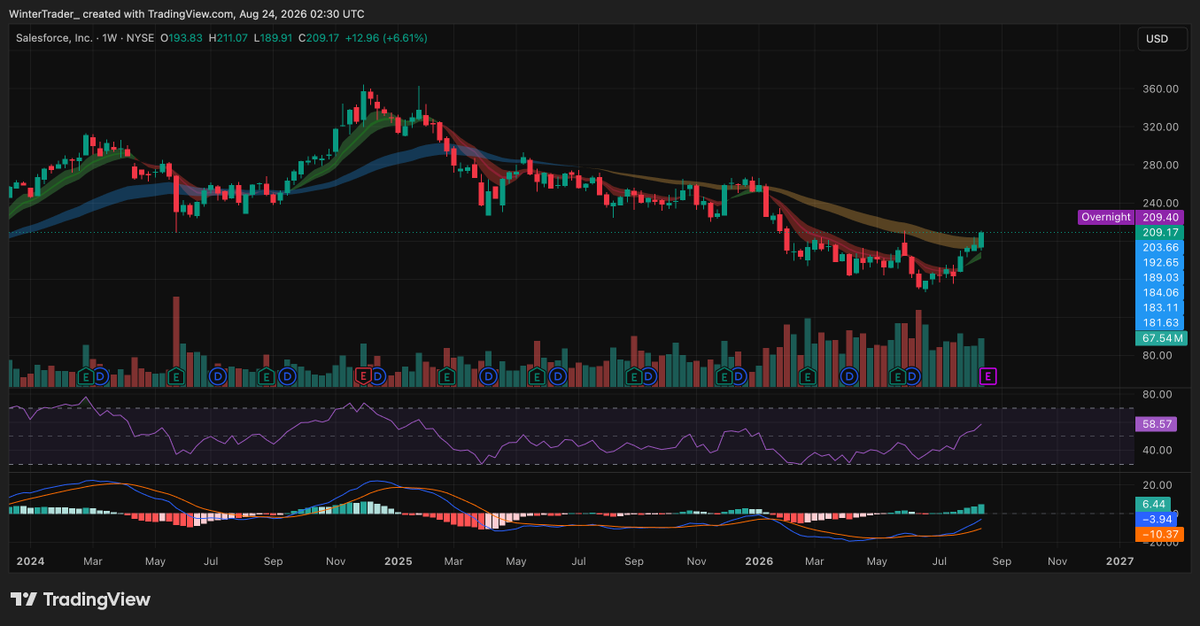1200x626 pixels.
Task: Click the L189.91 low value
Action: 271,38
